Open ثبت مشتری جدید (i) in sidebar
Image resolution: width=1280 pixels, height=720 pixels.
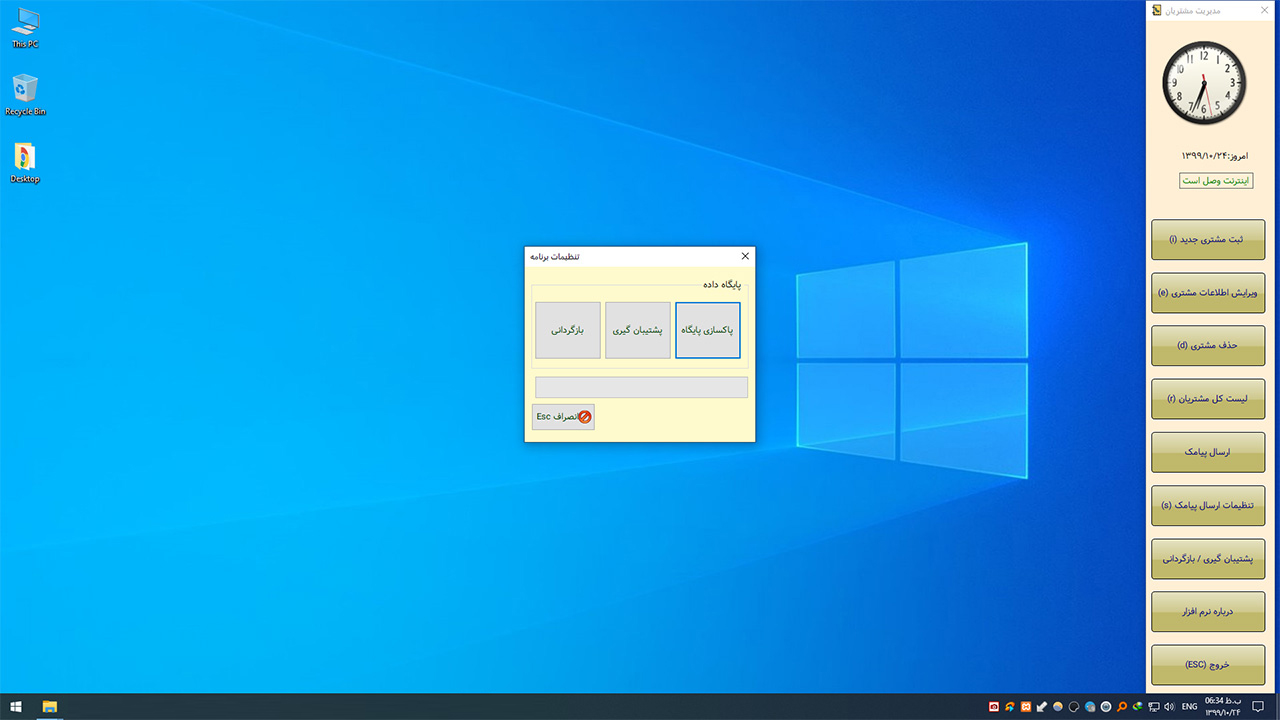1208,240
